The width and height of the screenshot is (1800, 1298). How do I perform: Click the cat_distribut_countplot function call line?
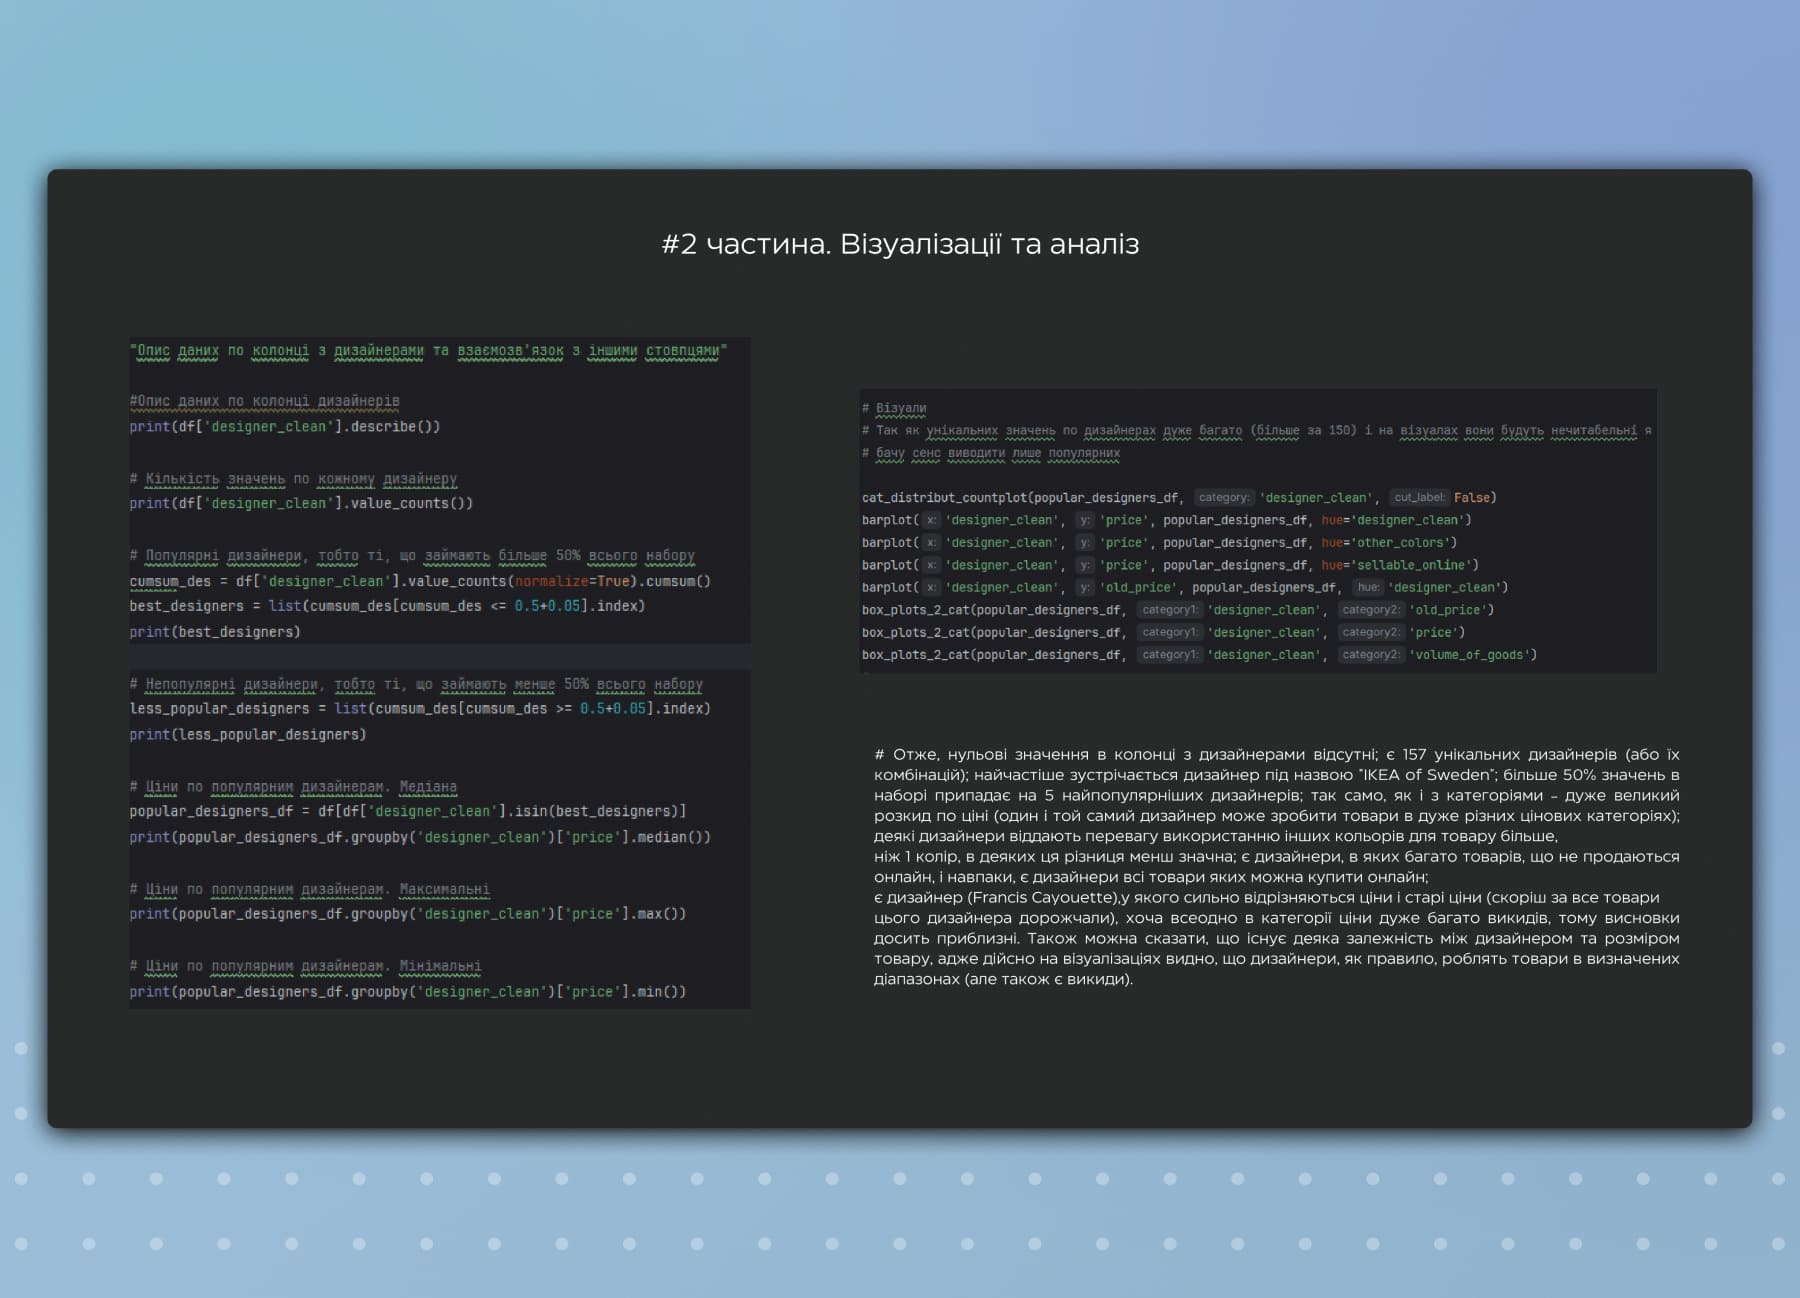click(1179, 498)
